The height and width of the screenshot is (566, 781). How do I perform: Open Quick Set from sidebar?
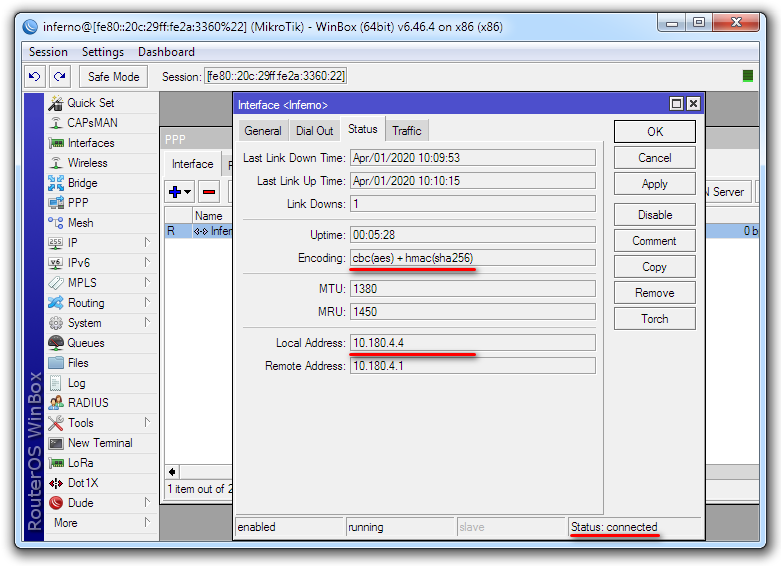pyautogui.click(x=90, y=103)
